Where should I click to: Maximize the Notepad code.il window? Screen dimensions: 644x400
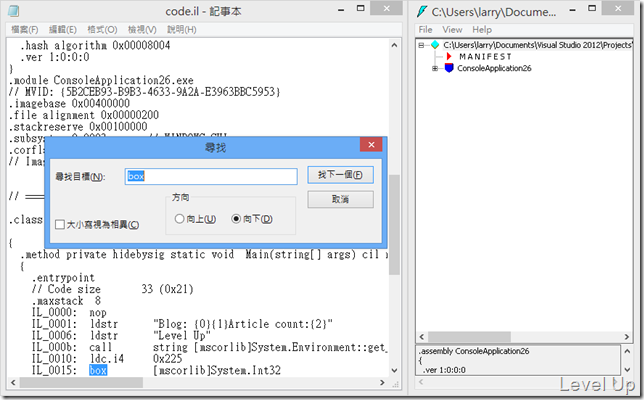click(x=361, y=8)
